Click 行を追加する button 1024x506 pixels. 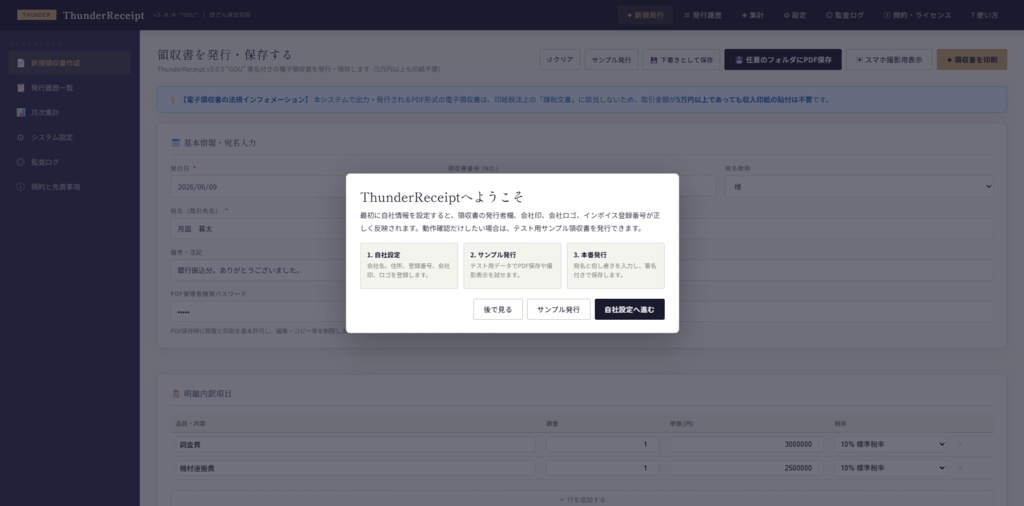pyautogui.click(x=582, y=499)
